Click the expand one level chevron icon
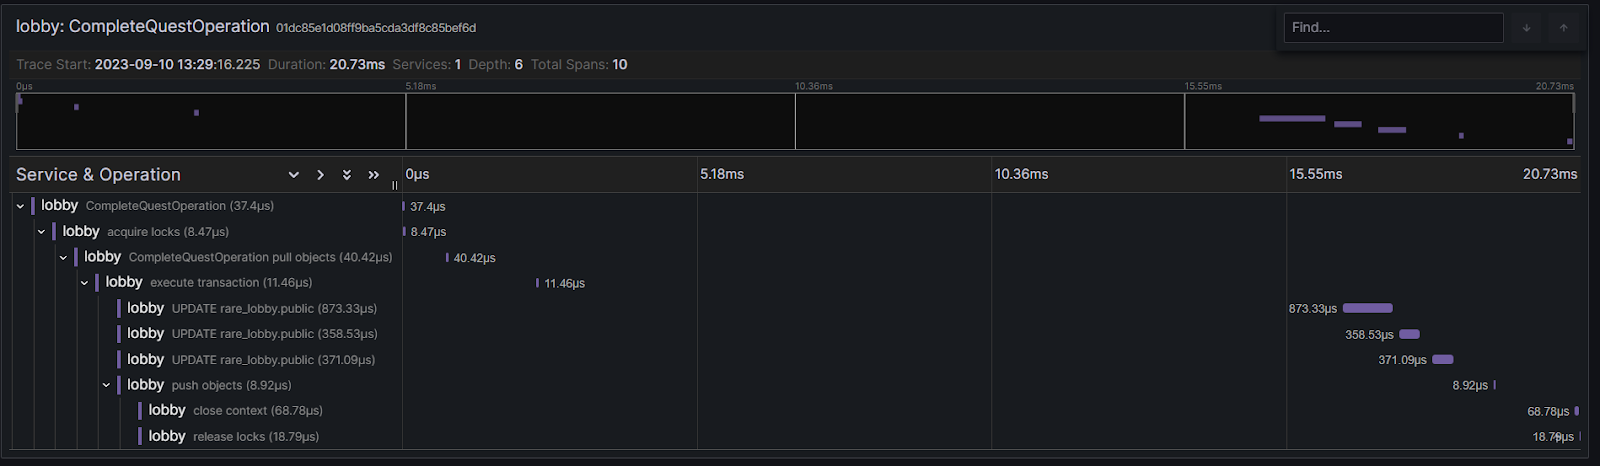This screenshot has height=466, width=1600. point(320,175)
